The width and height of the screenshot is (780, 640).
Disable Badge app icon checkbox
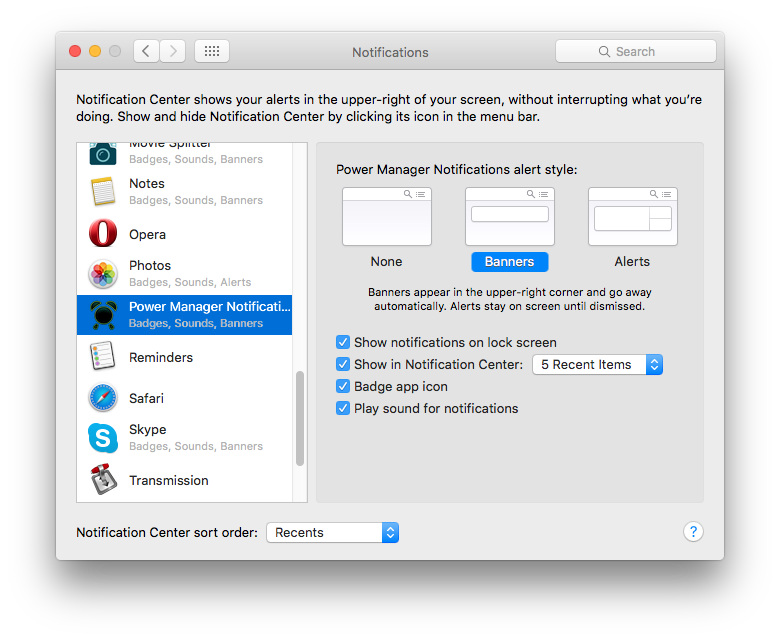tap(343, 386)
